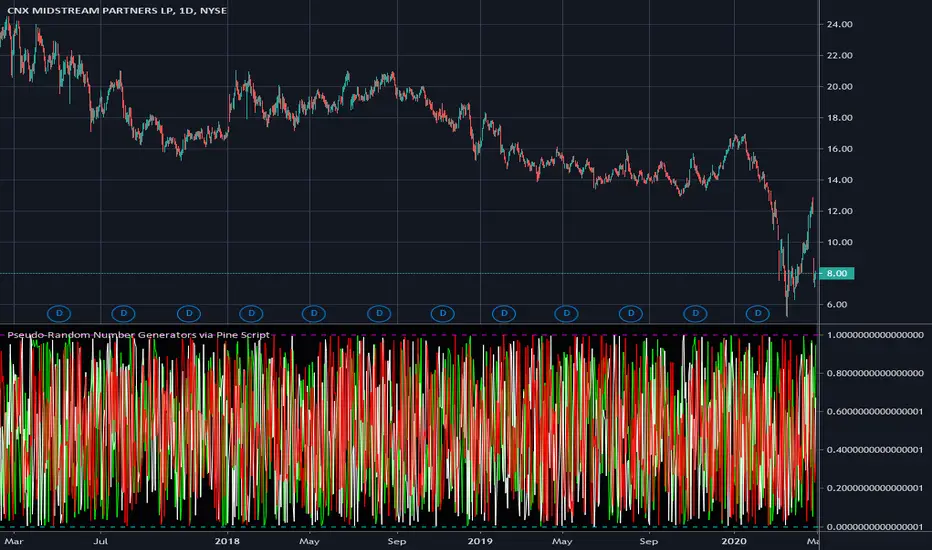Click the 0.8000000000000000 indicator scale value
The height and width of the screenshot is (550, 932).
875,373
